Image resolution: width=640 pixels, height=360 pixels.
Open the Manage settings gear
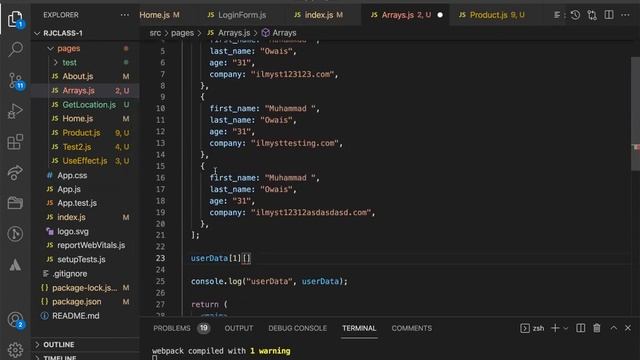[15, 350]
